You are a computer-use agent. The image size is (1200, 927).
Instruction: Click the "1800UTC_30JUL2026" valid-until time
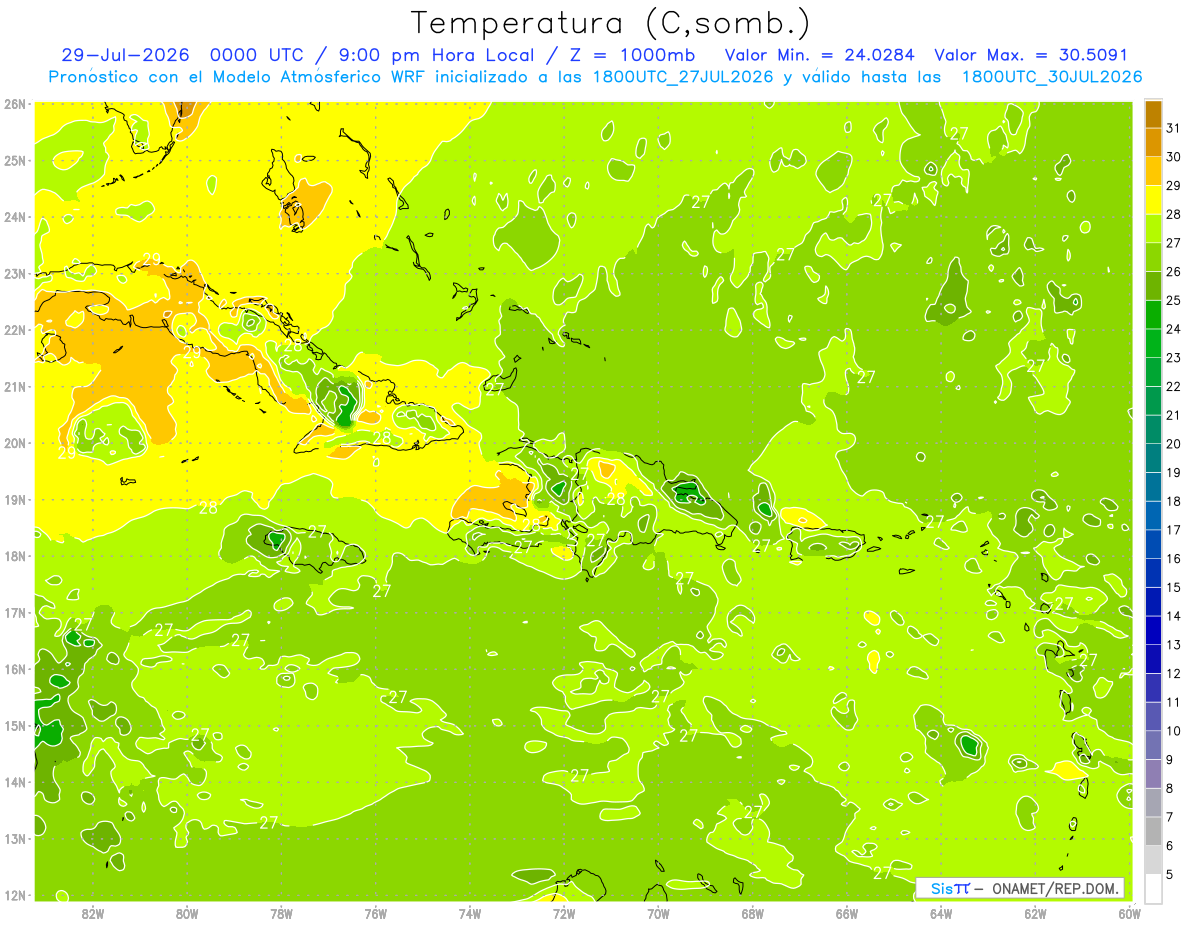pos(1052,77)
